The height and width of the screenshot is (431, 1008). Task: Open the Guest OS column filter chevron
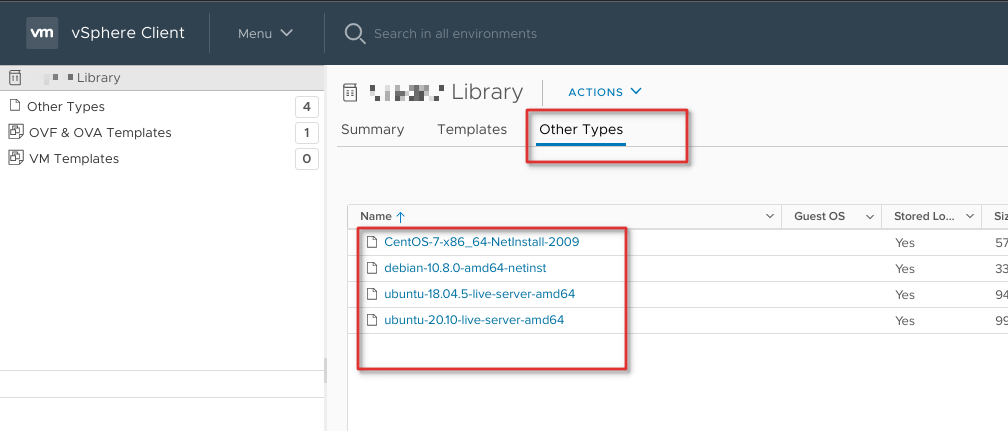click(870, 217)
